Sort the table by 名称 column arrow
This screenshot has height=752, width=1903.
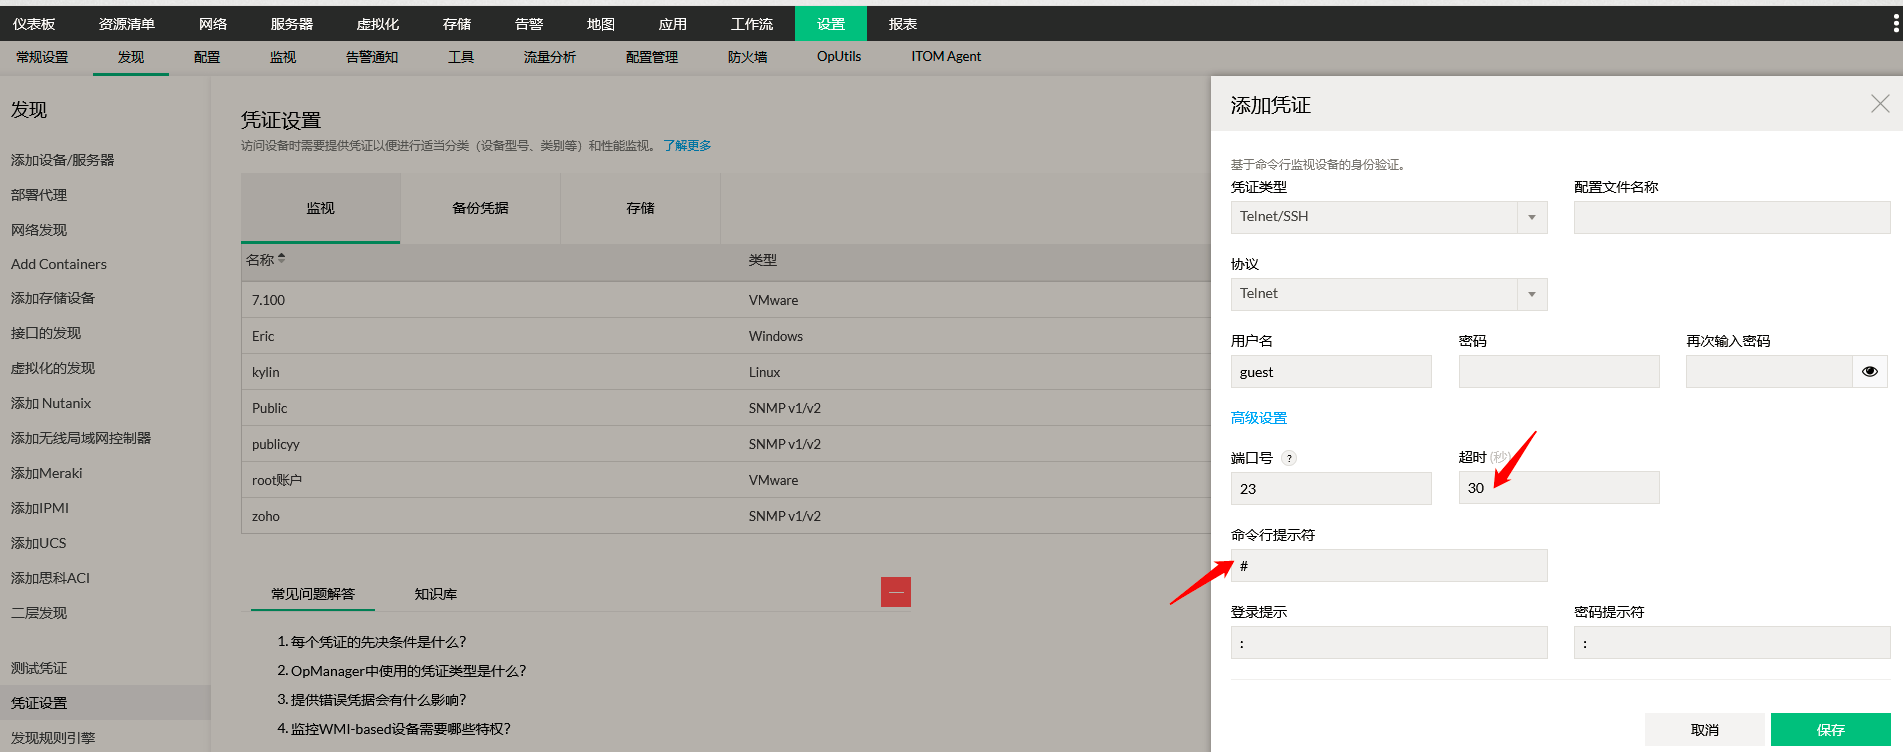click(x=282, y=258)
